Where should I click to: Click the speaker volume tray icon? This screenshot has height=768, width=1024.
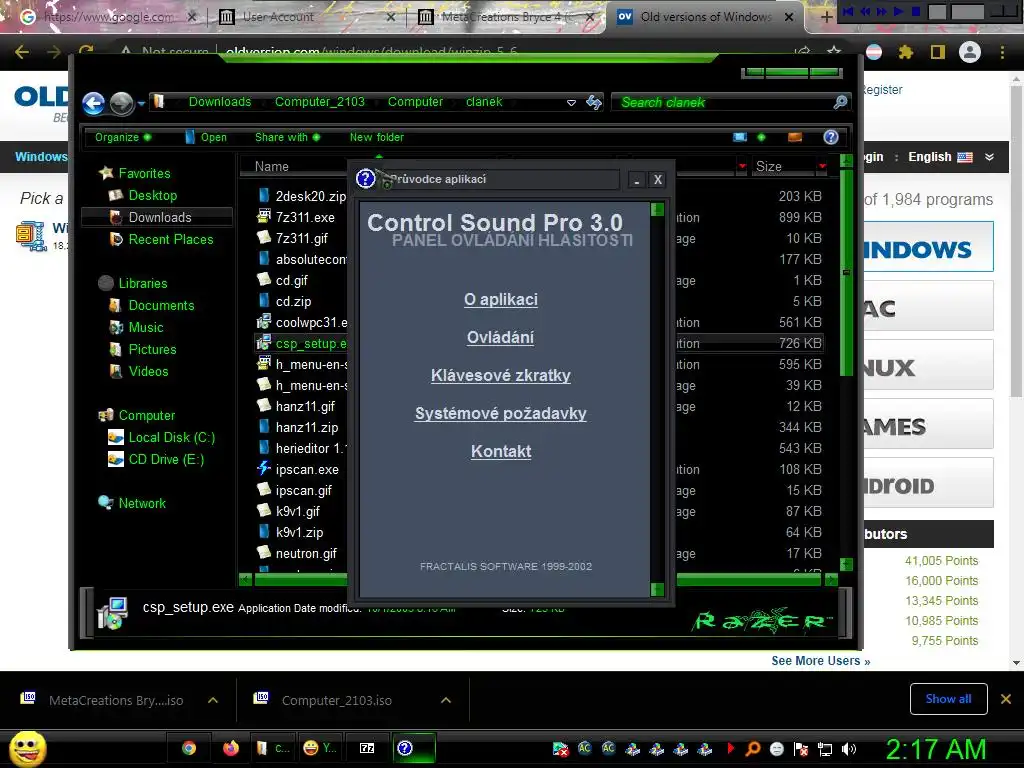pyautogui.click(x=849, y=749)
